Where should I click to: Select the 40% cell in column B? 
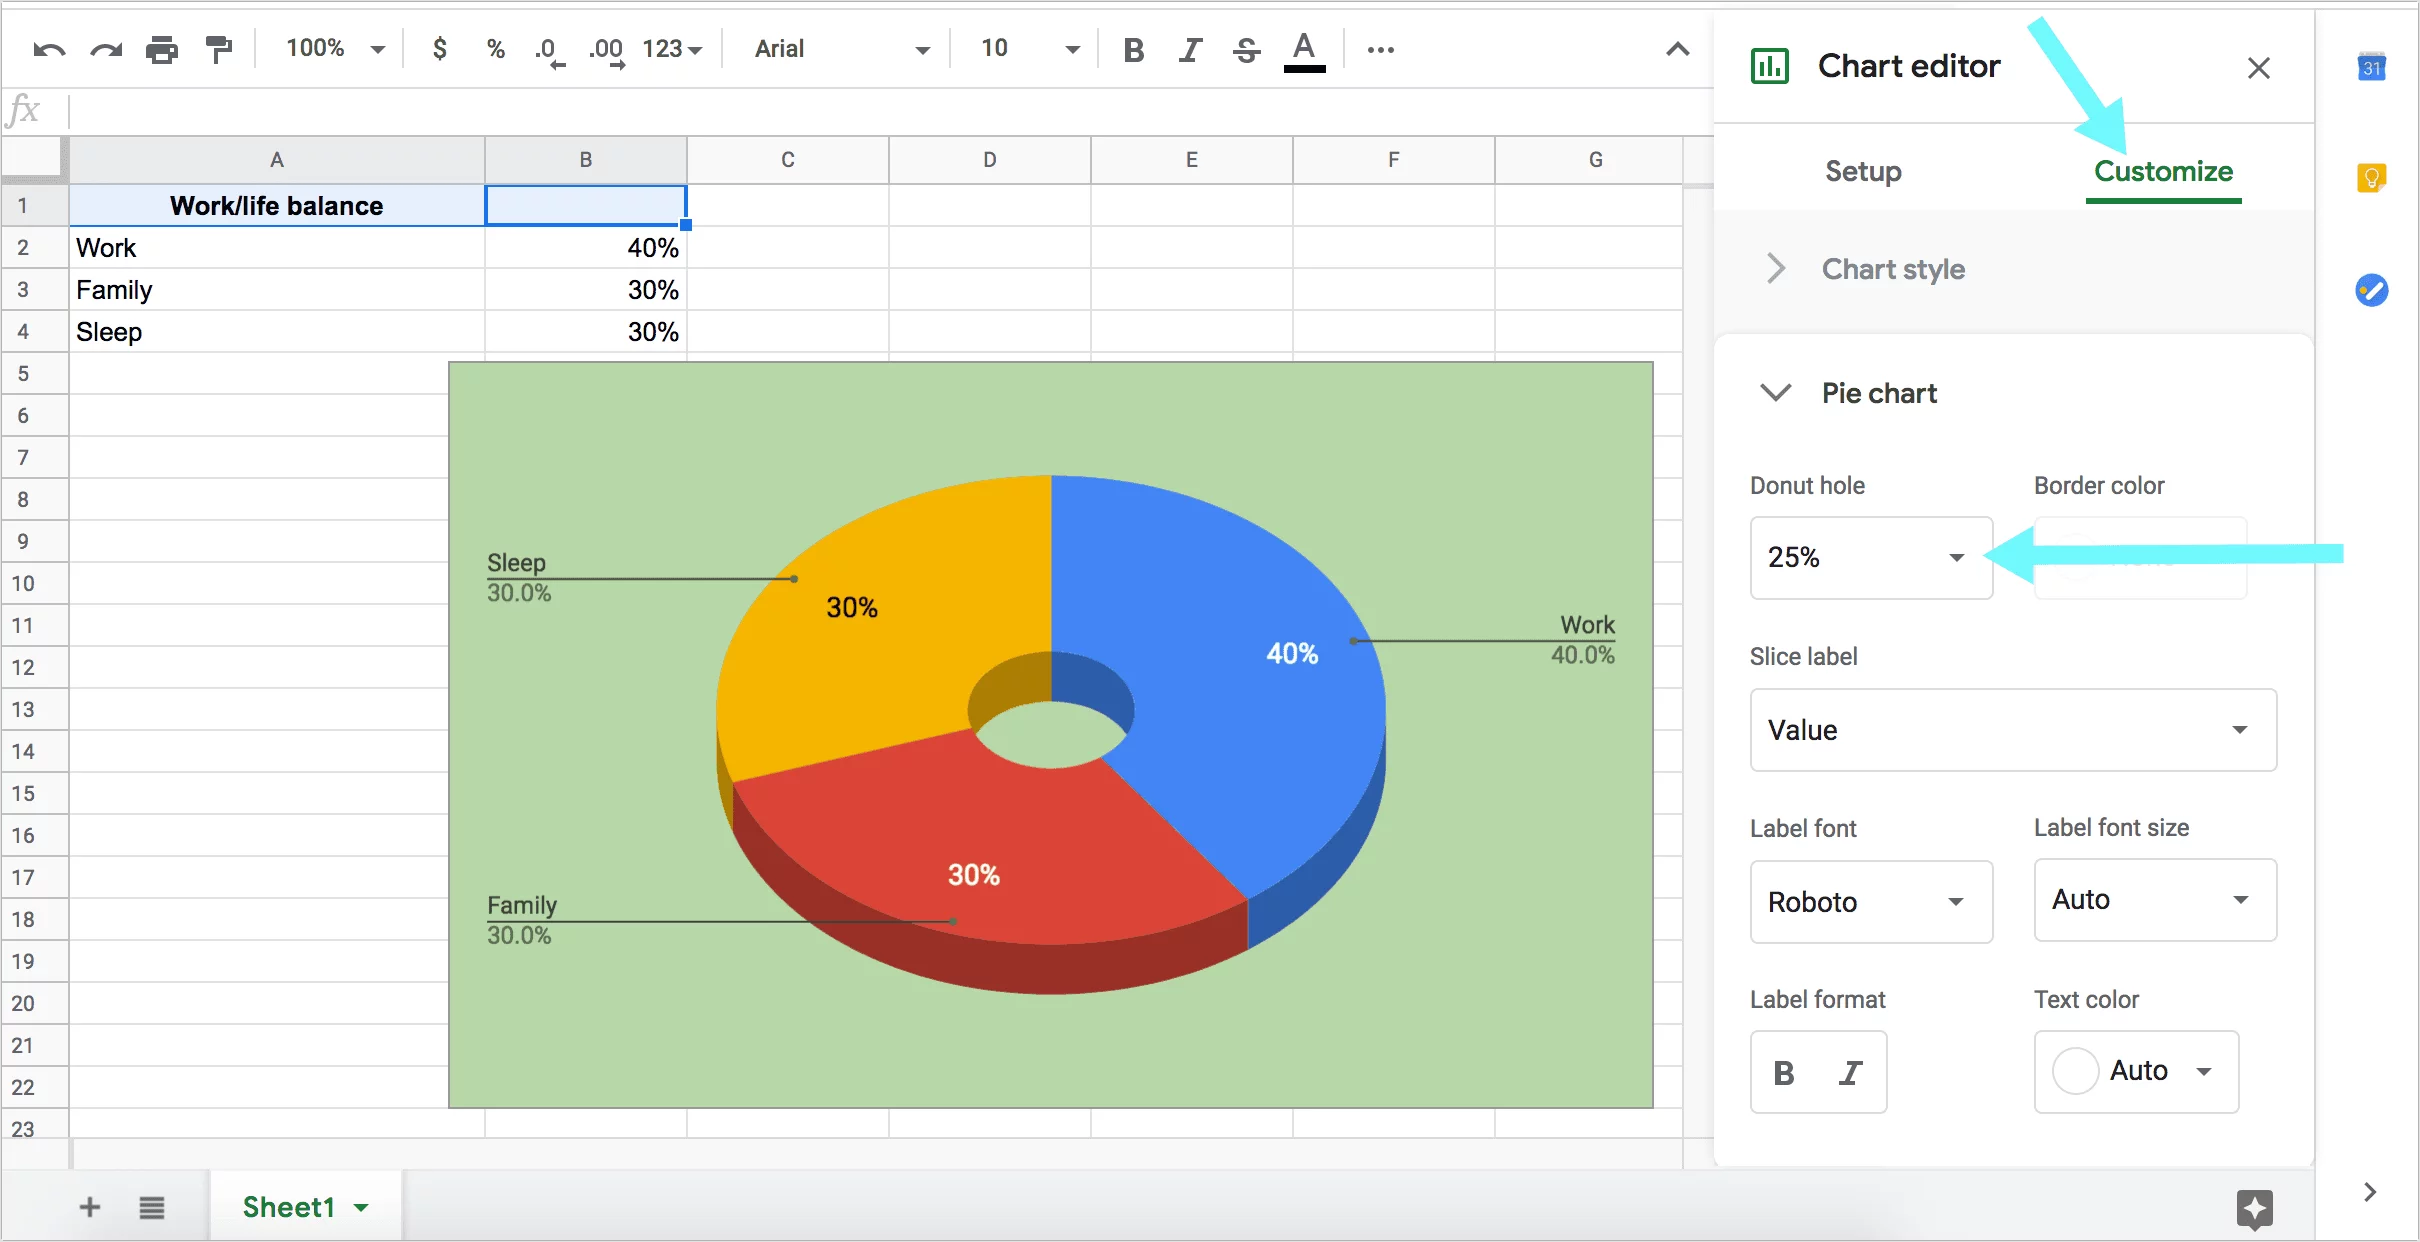pyautogui.click(x=586, y=248)
